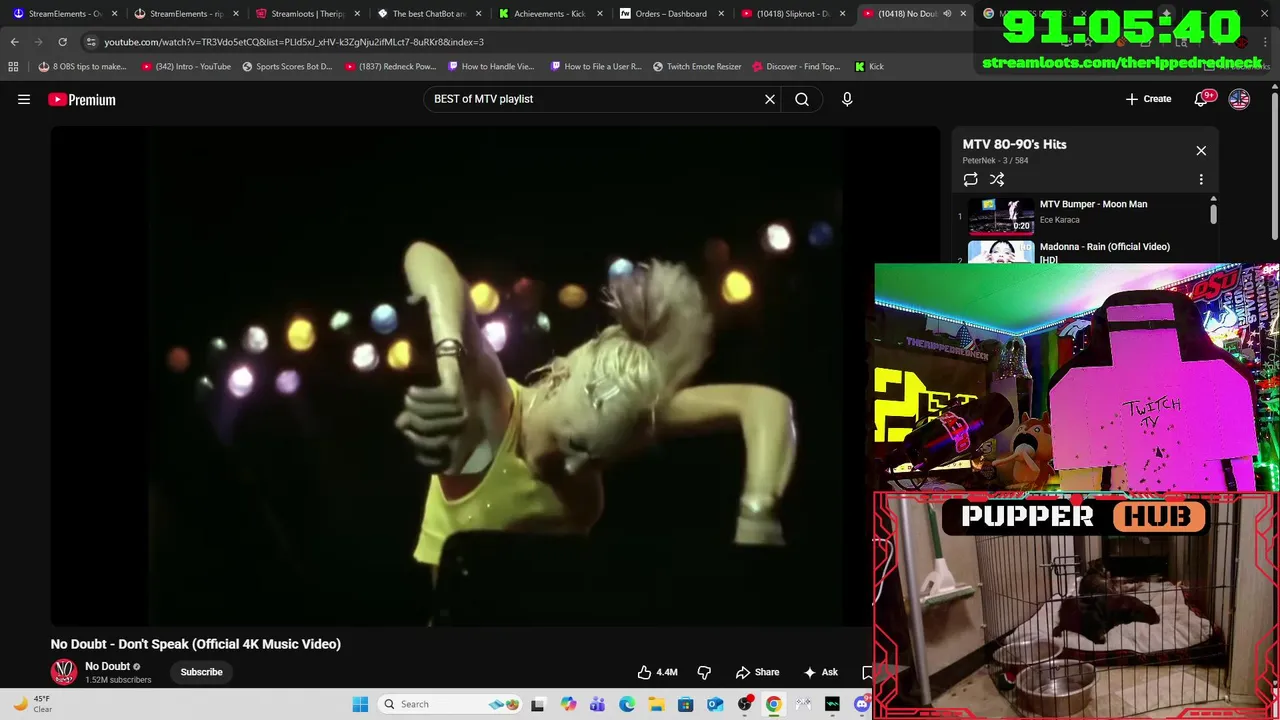Switch to first StreamElements tab
This screenshot has height=720, width=1280.
coord(63,14)
